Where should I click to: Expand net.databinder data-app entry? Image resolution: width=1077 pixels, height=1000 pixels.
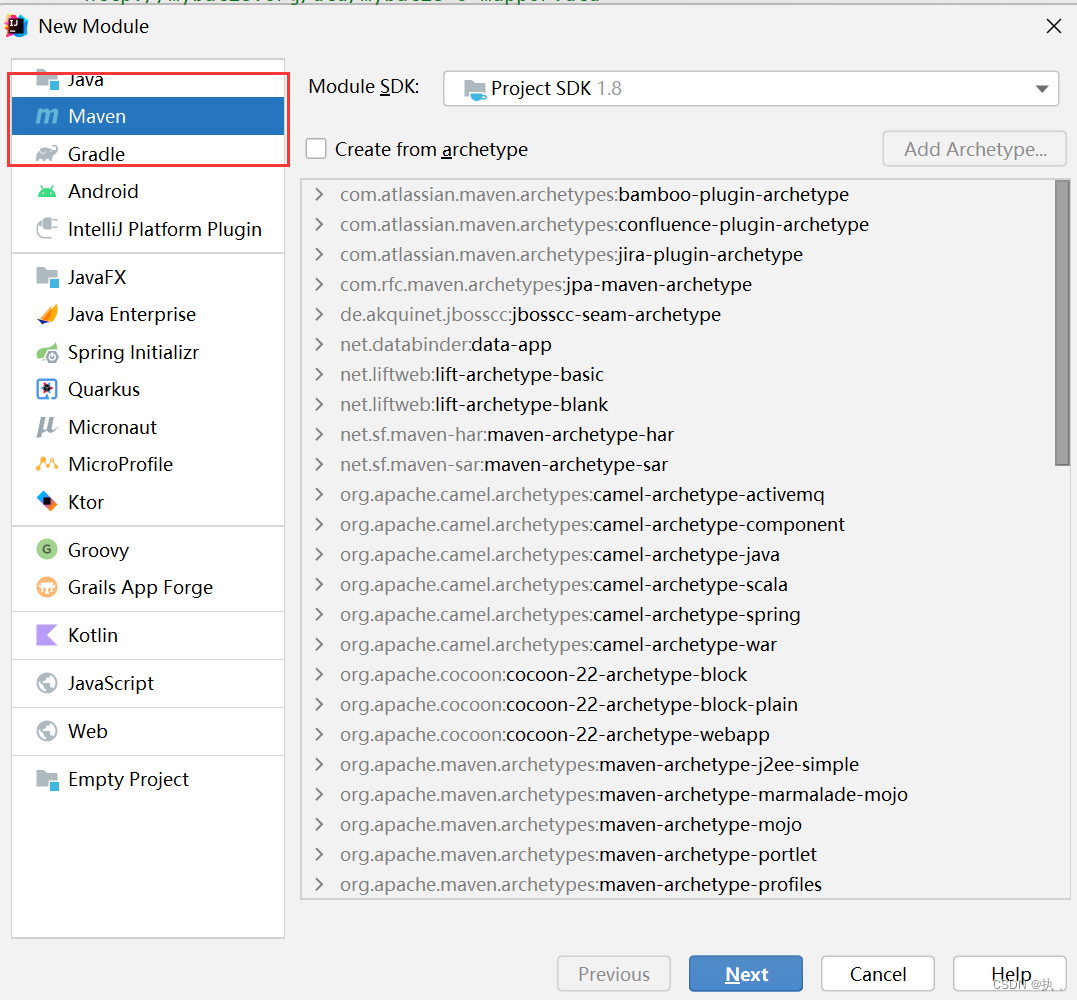pos(319,344)
